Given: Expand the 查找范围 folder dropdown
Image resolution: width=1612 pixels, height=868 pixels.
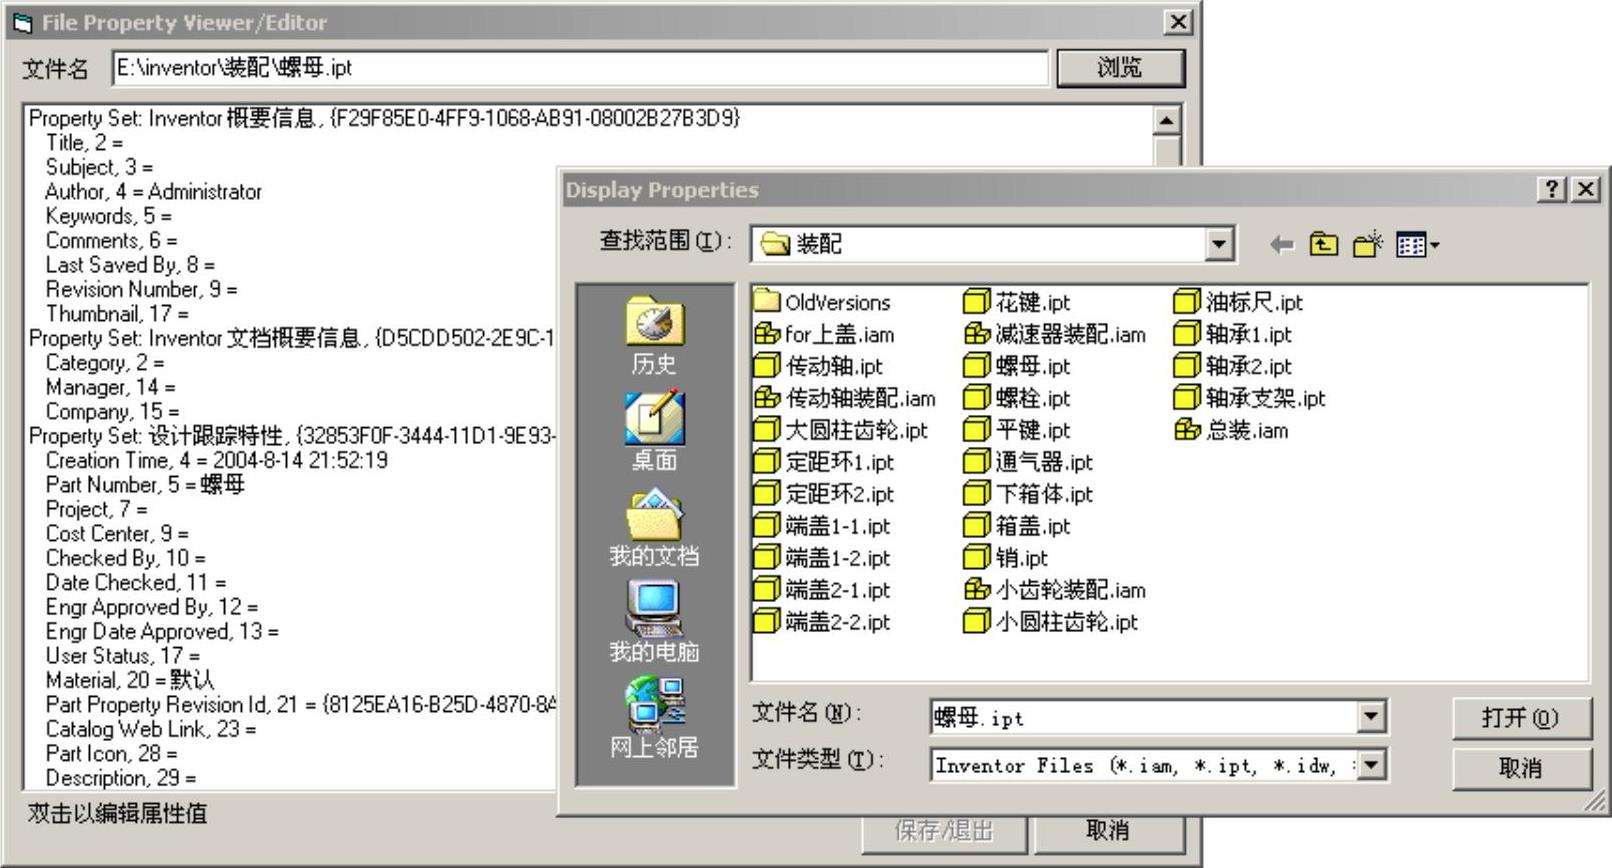Looking at the screenshot, I should 1218,244.
